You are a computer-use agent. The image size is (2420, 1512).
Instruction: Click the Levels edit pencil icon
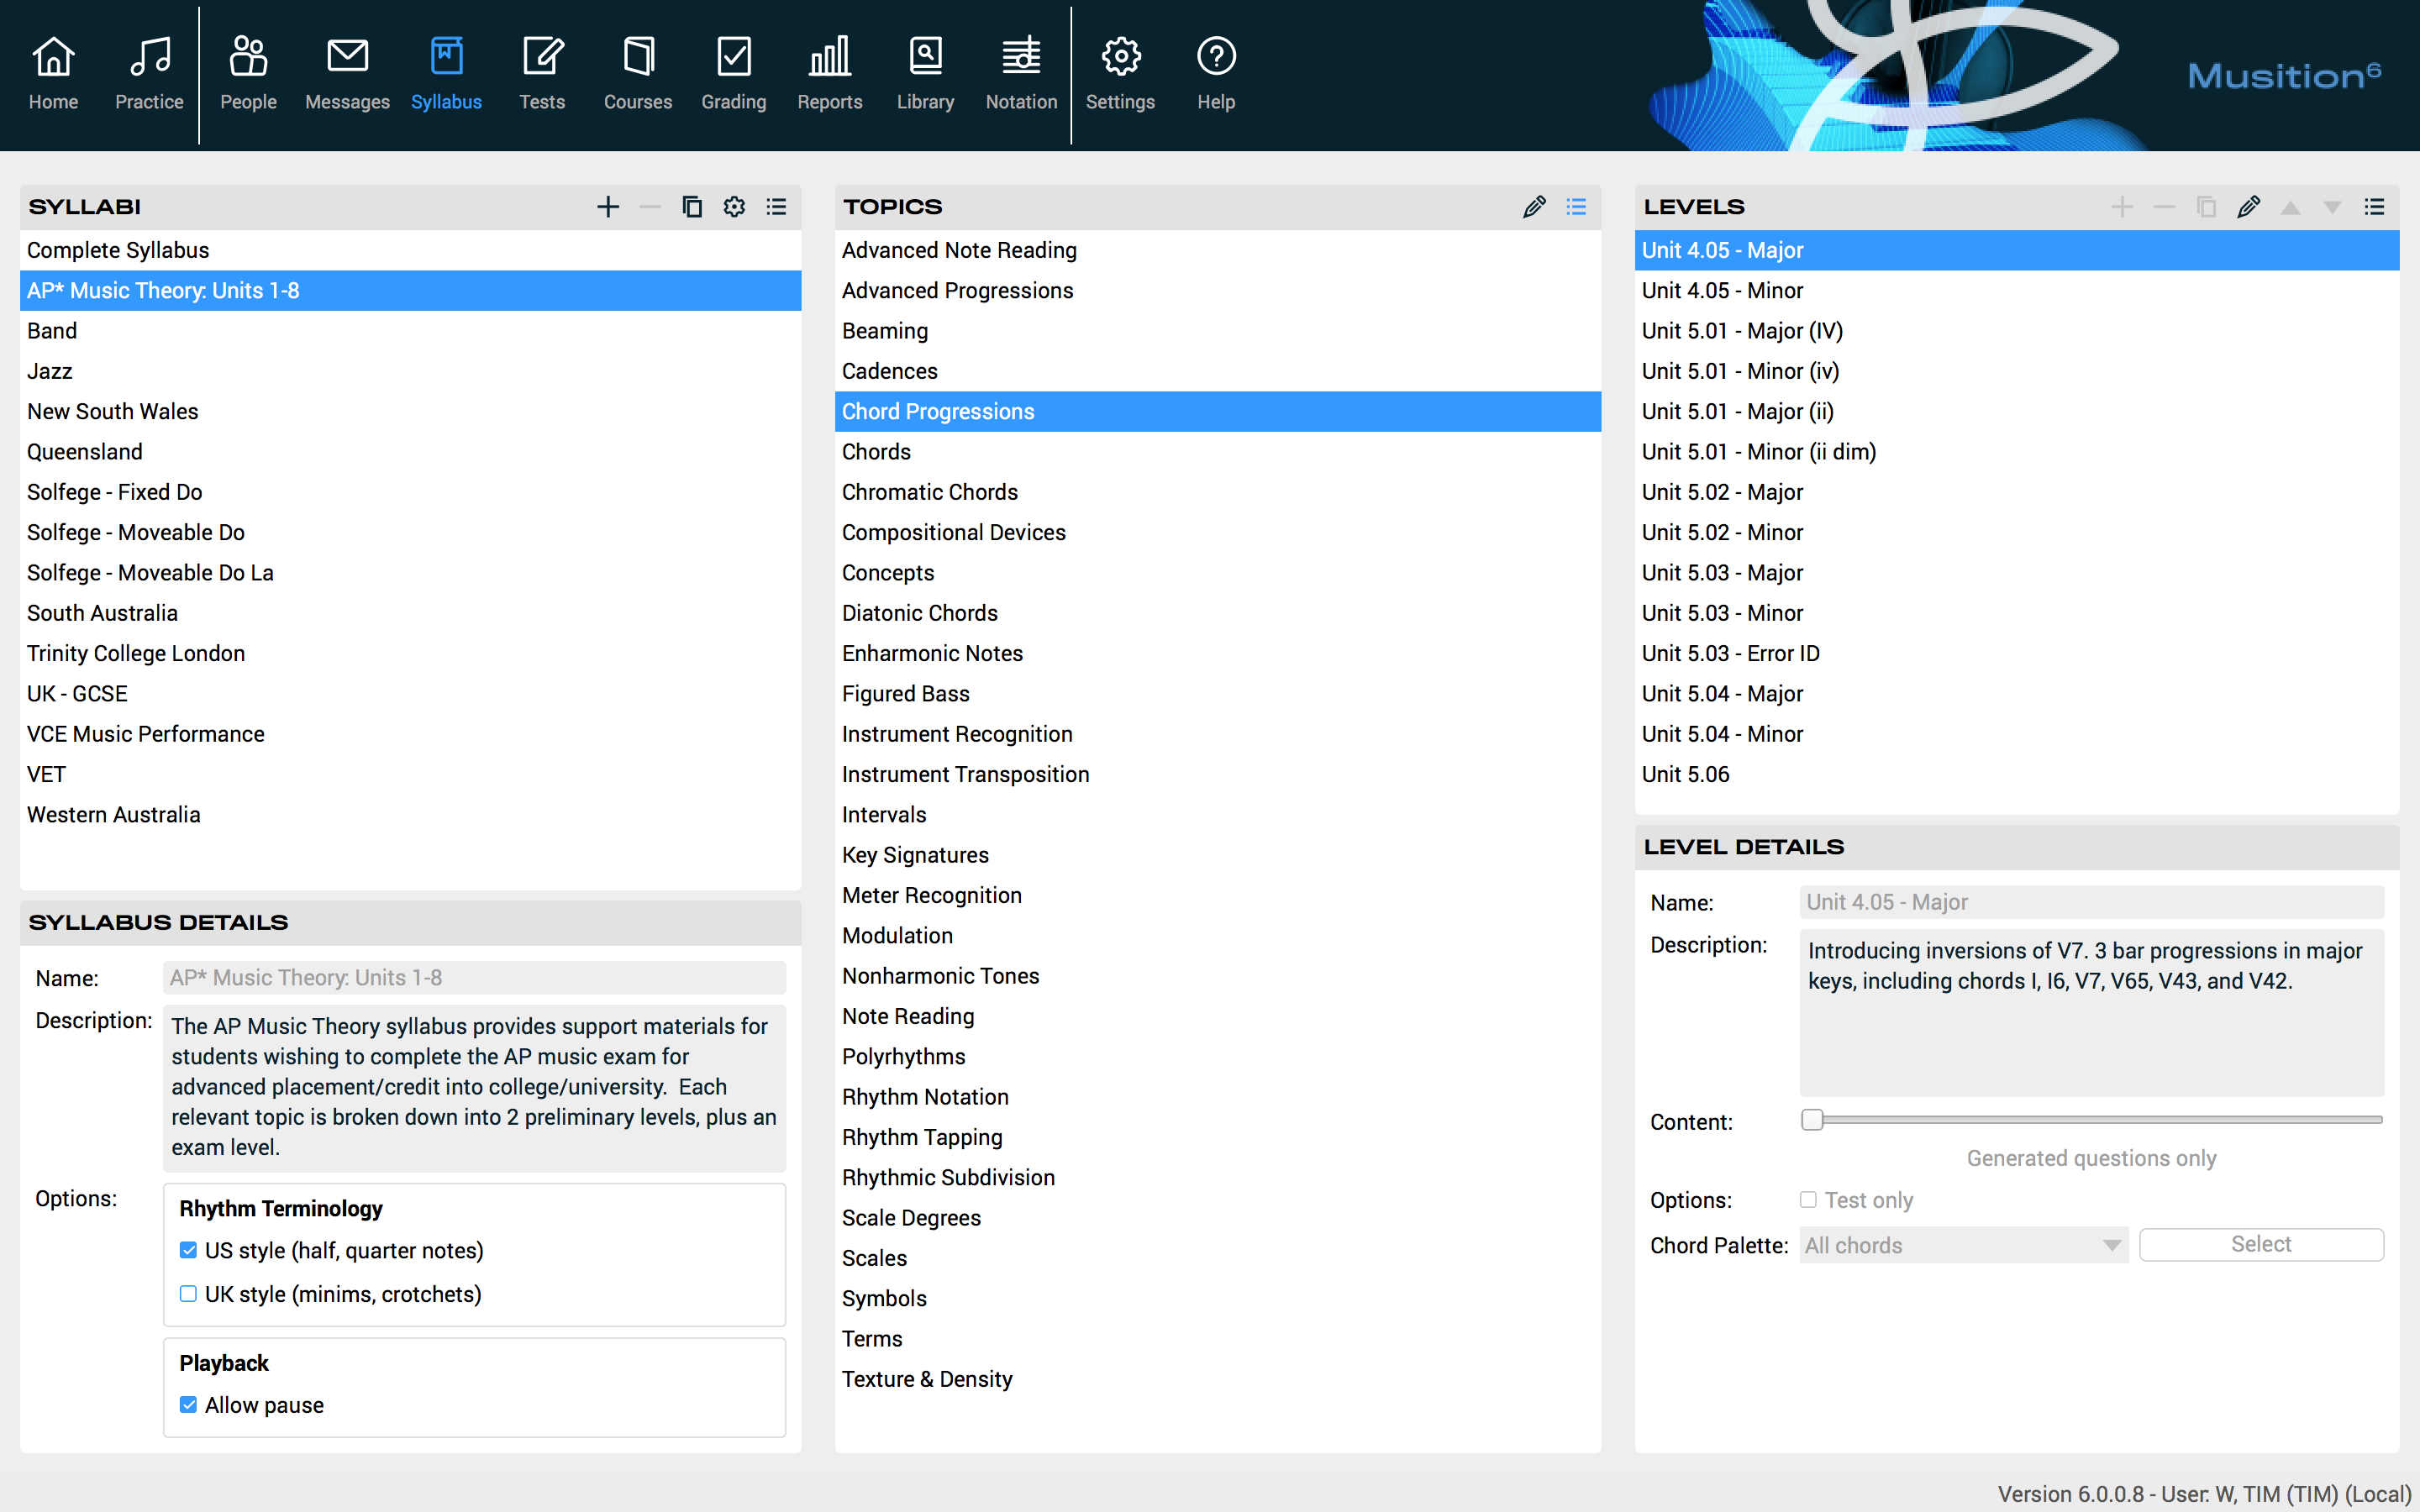point(2248,207)
